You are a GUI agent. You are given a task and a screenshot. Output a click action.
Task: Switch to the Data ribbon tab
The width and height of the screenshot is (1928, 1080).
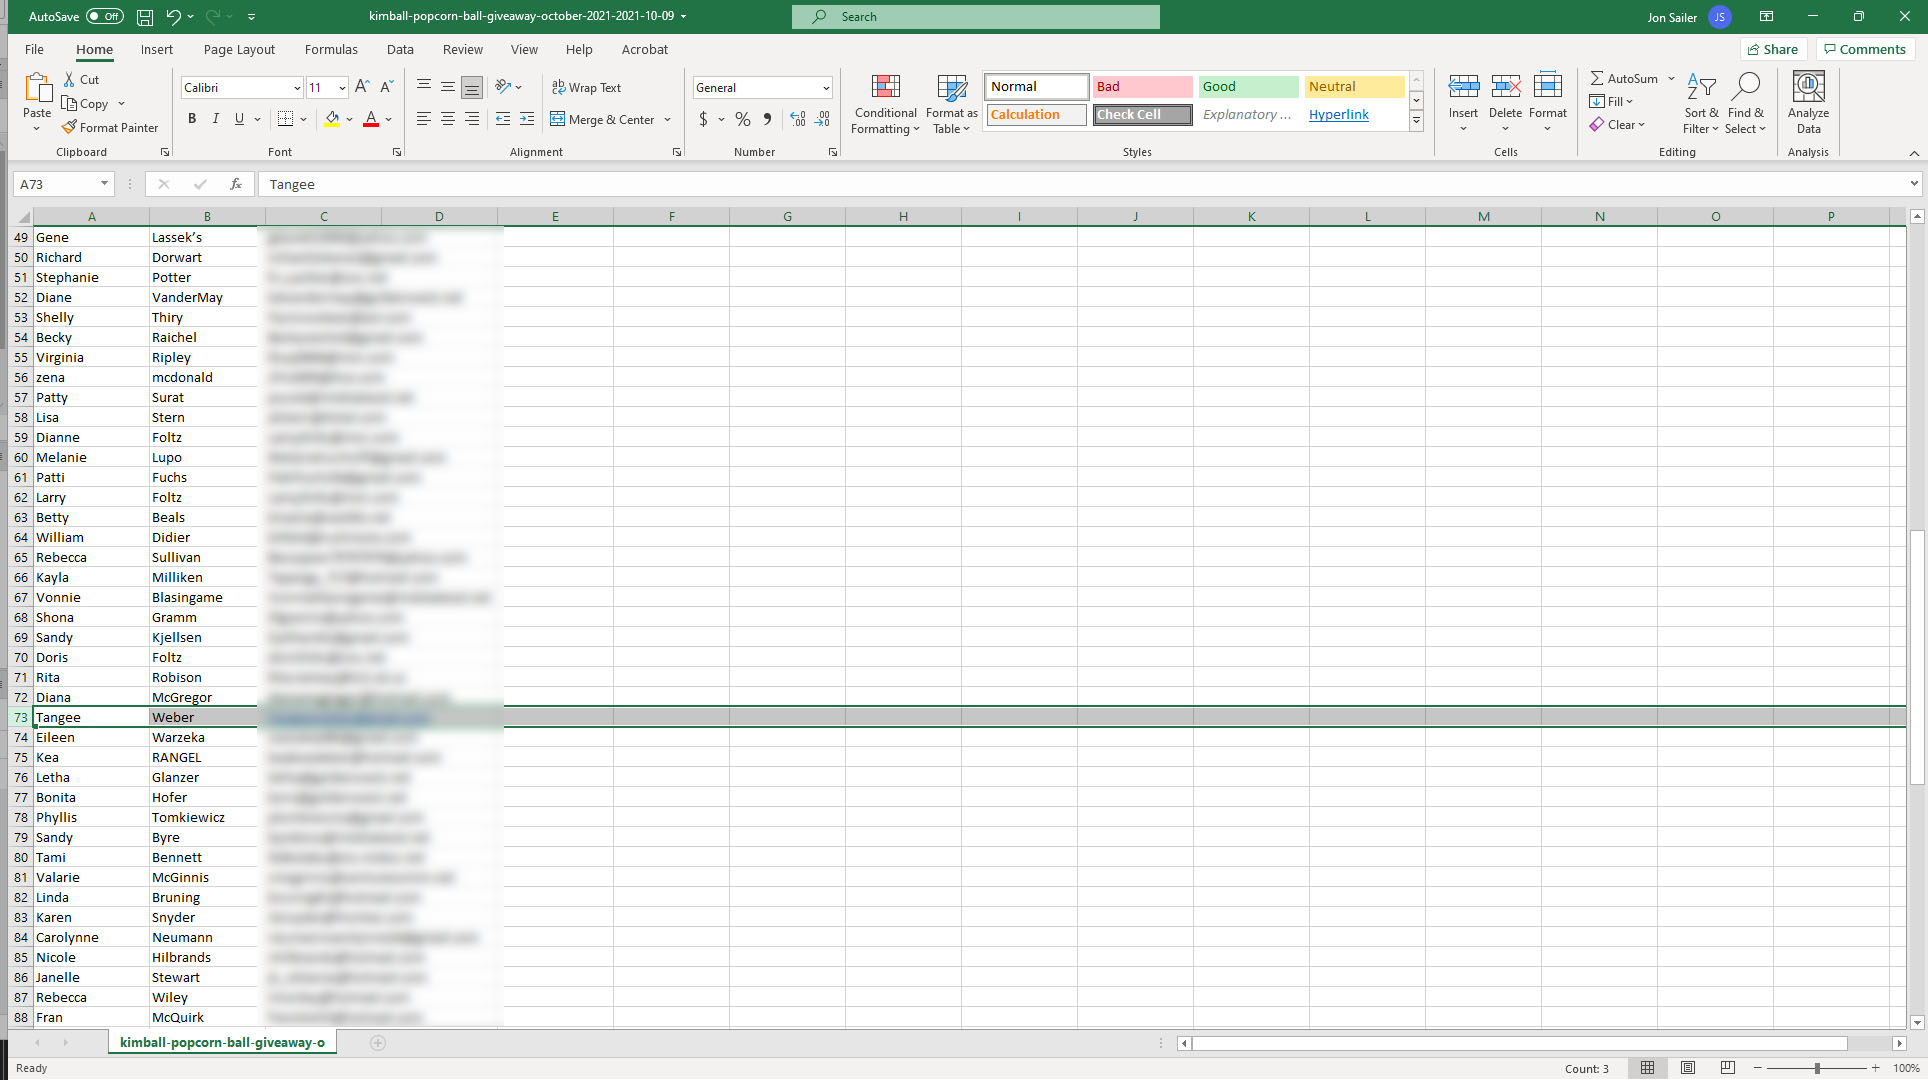pyautogui.click(x=400, y=49)
